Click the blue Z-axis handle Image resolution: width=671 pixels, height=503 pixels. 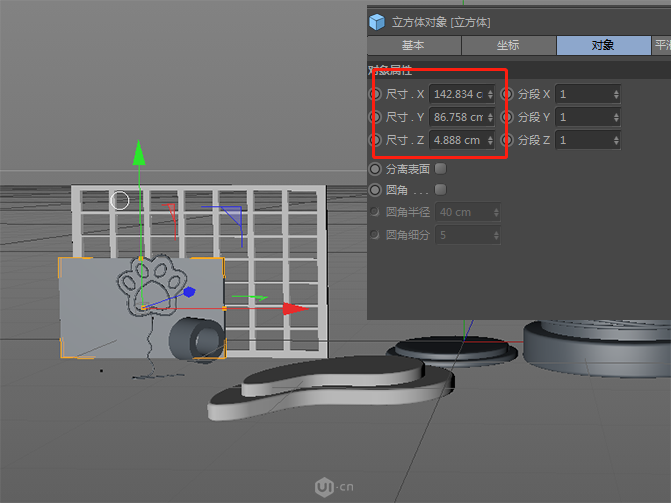pos(189,292)
